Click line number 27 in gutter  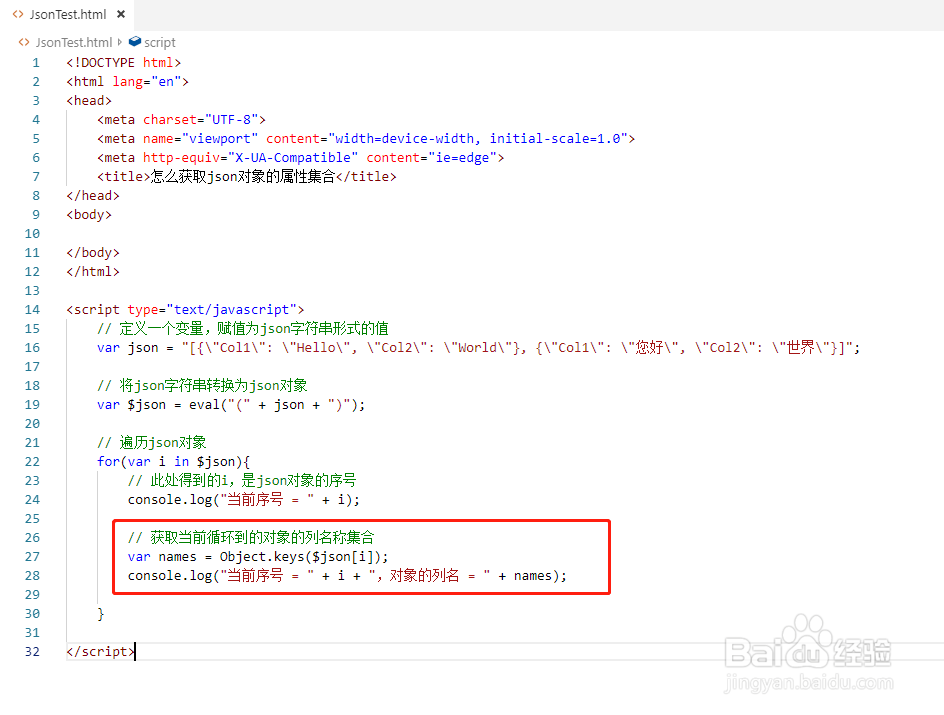pos(32,557)
